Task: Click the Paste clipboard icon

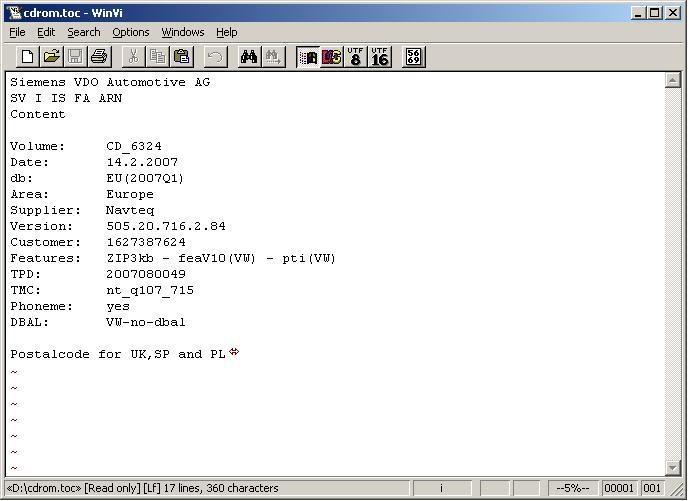Action: [181, 57]
